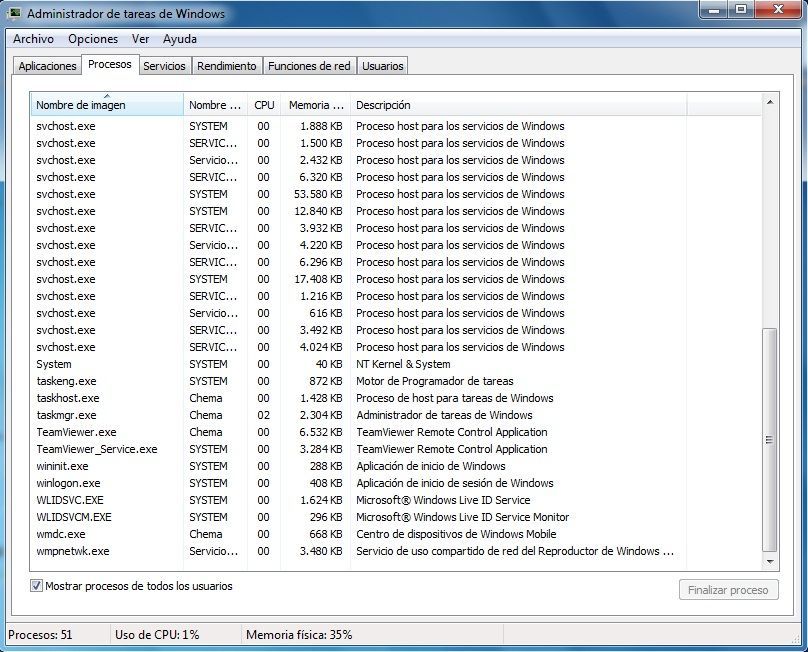Click the Finalizar proceso button
Viewport: 808px width, 652px height.
(728, 590)
